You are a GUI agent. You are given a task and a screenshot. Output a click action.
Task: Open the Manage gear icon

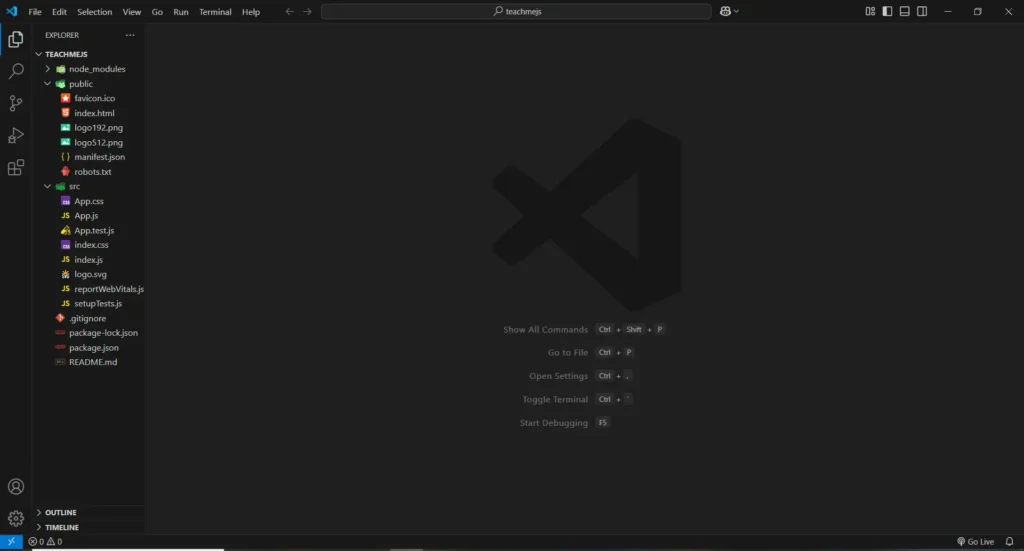16,518
